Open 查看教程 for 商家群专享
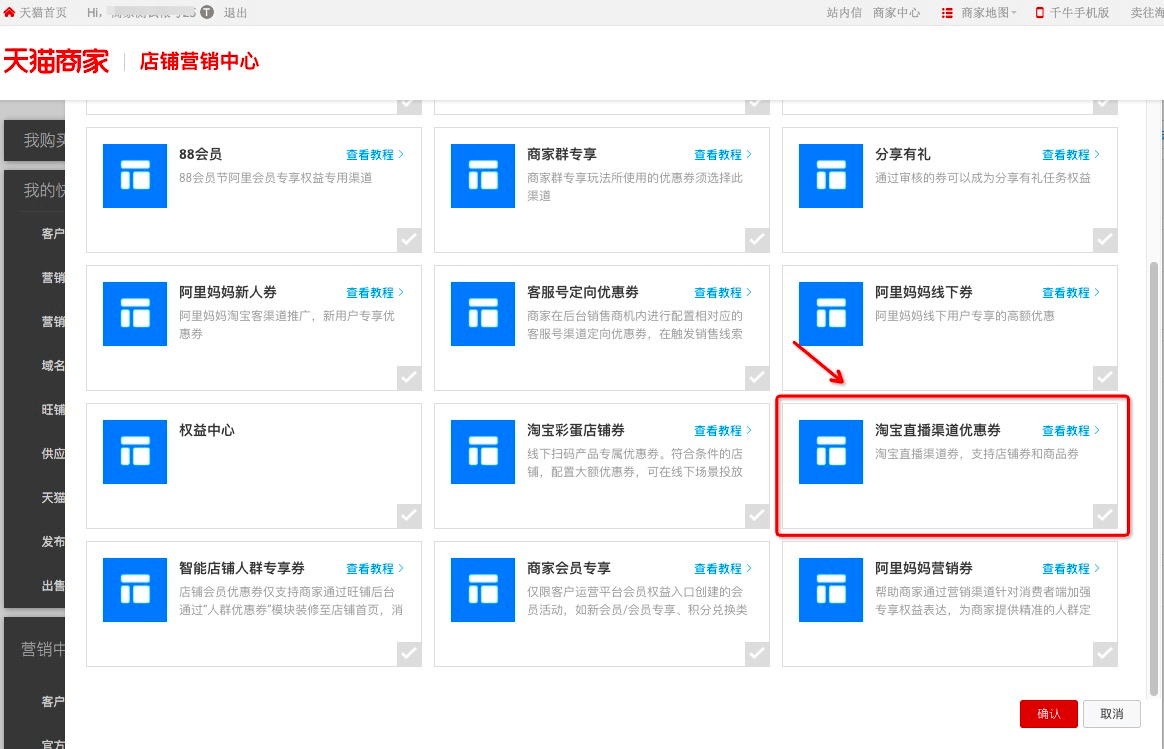 (x=723, y=154)
